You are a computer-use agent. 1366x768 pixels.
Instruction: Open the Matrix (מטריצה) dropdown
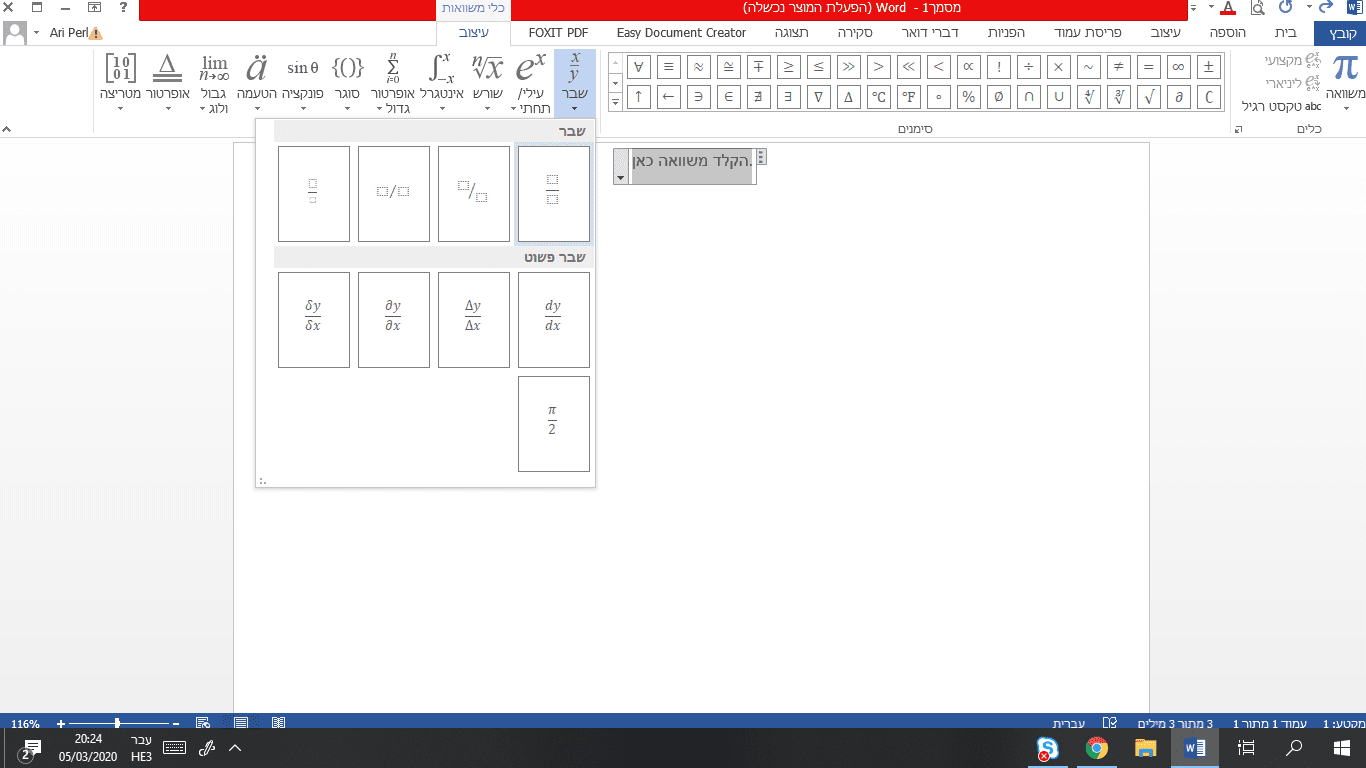point(120,83)
